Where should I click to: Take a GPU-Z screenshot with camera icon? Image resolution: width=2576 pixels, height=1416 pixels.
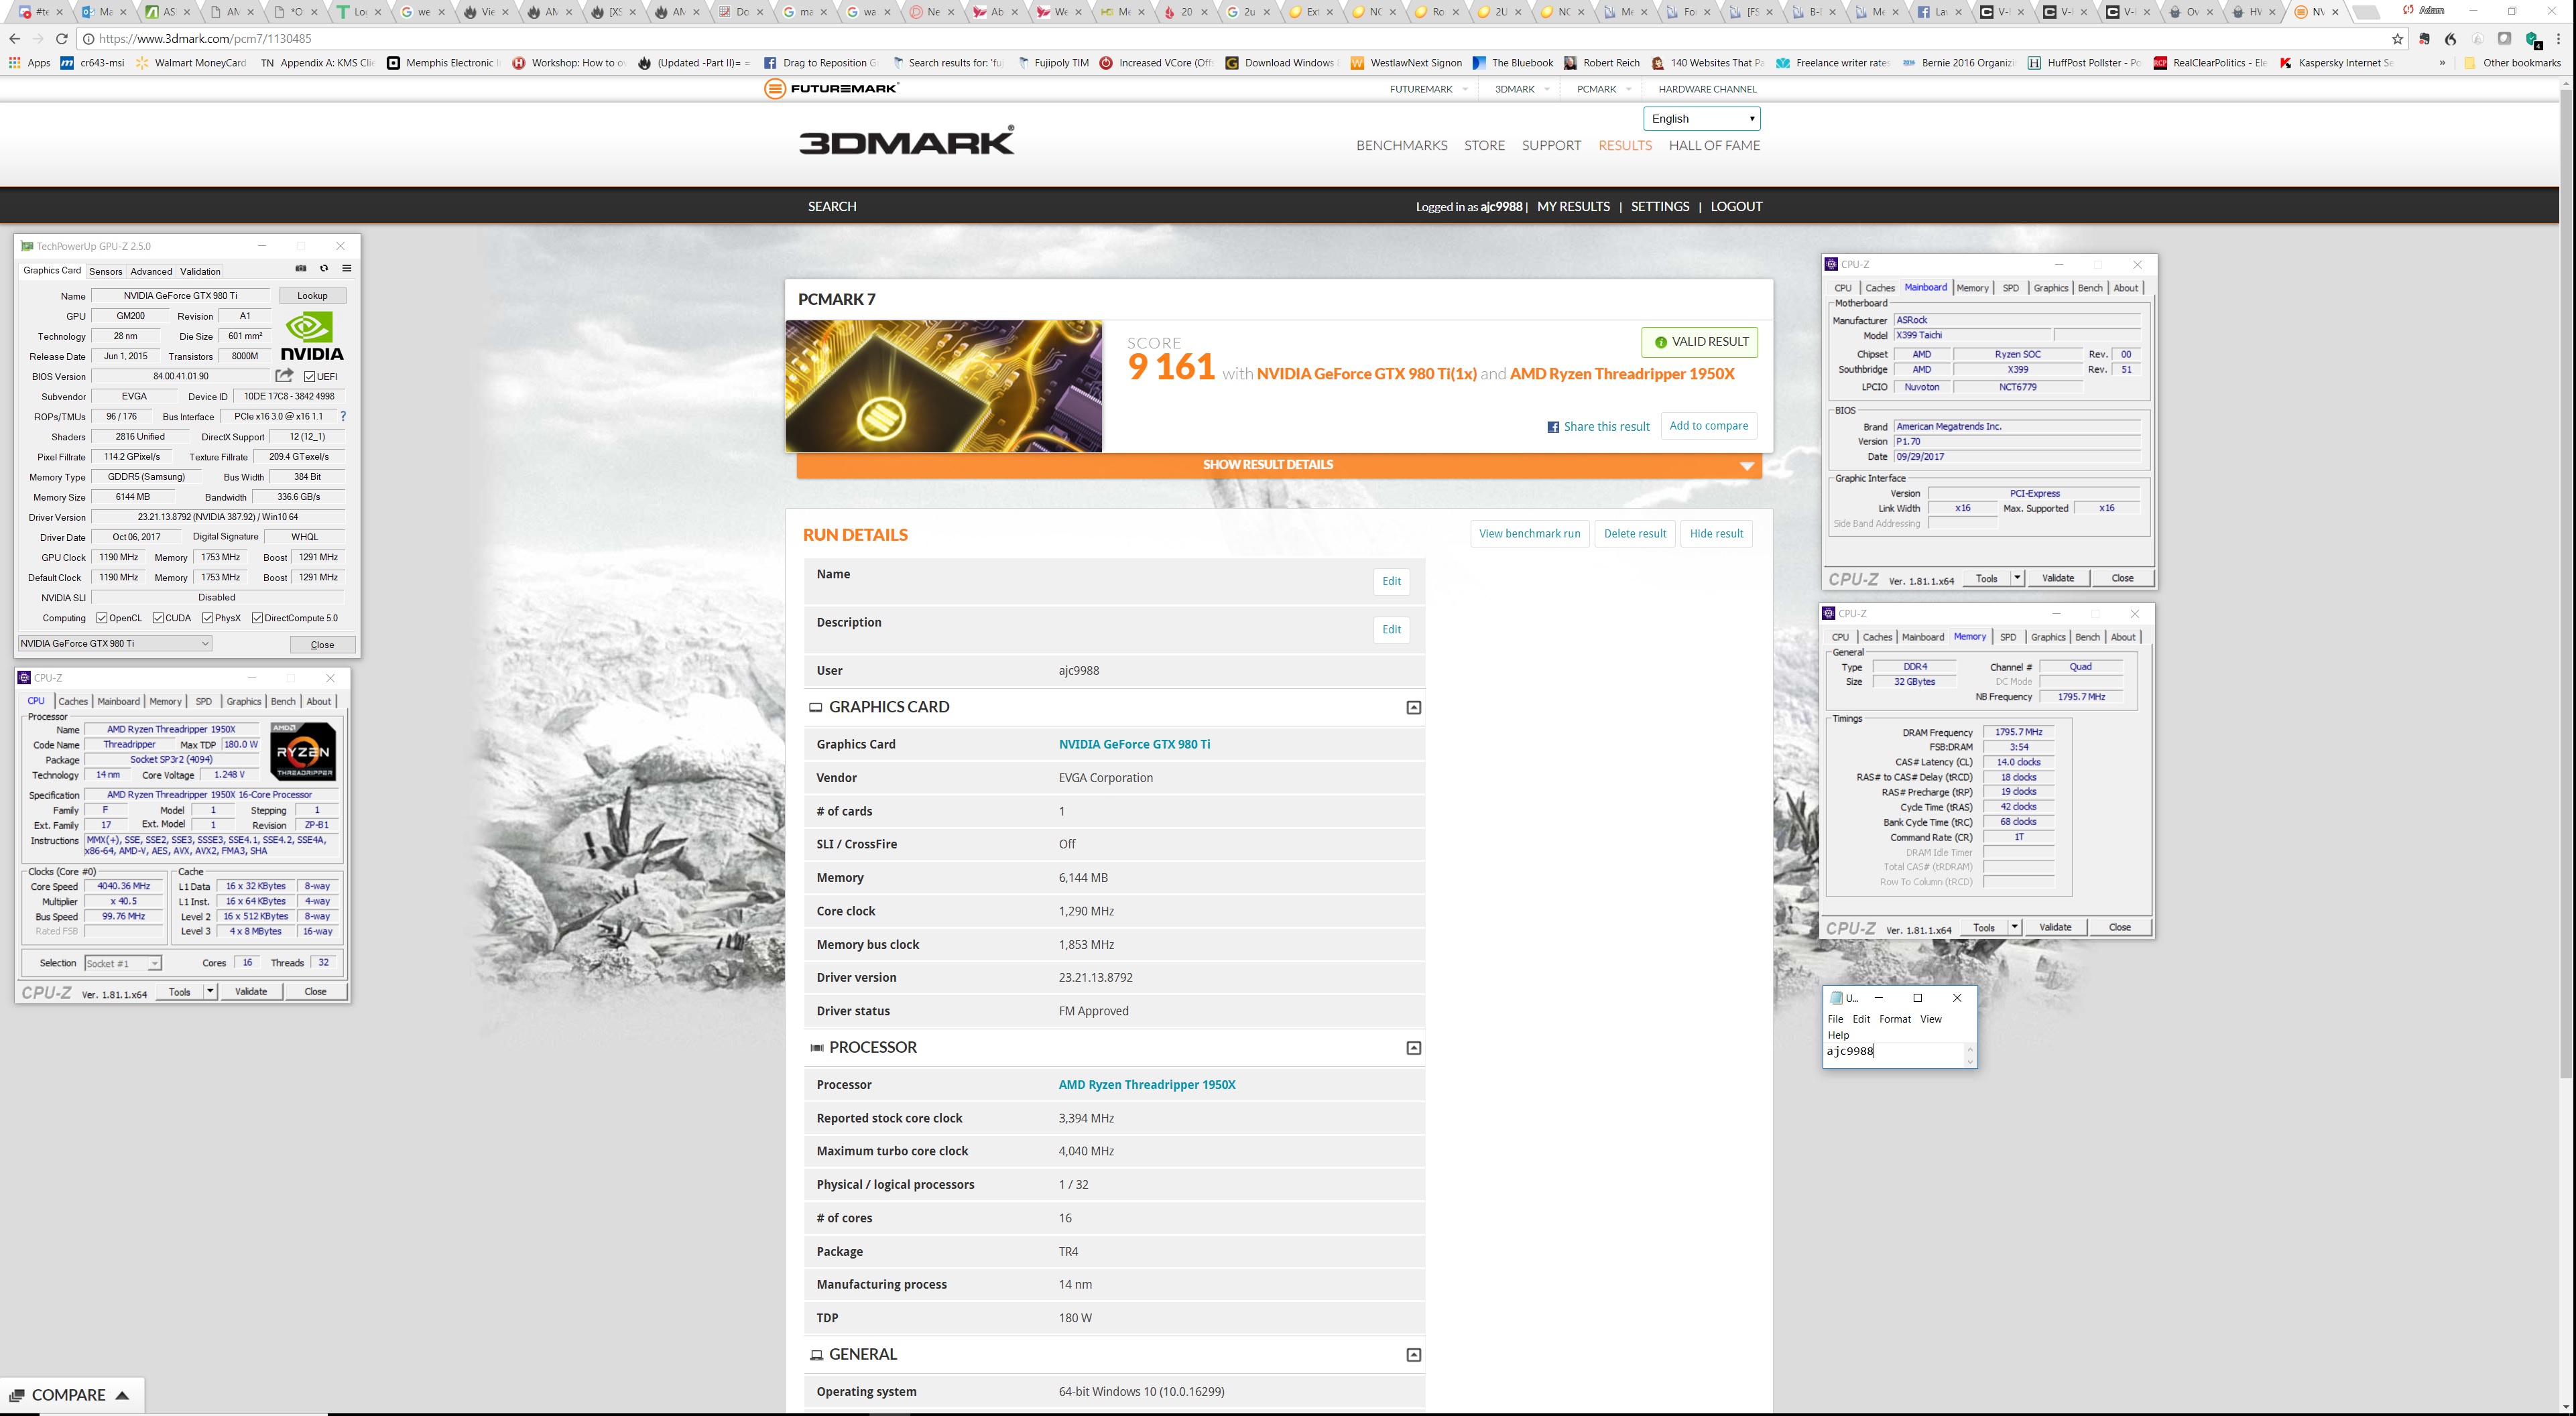(301, 268)
